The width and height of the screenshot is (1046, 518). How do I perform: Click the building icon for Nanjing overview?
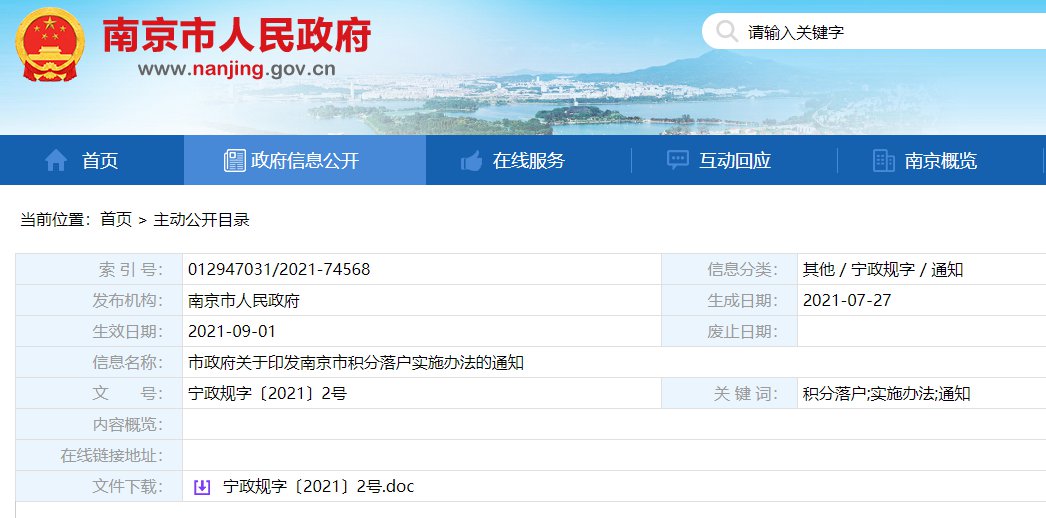coord(883,160)
